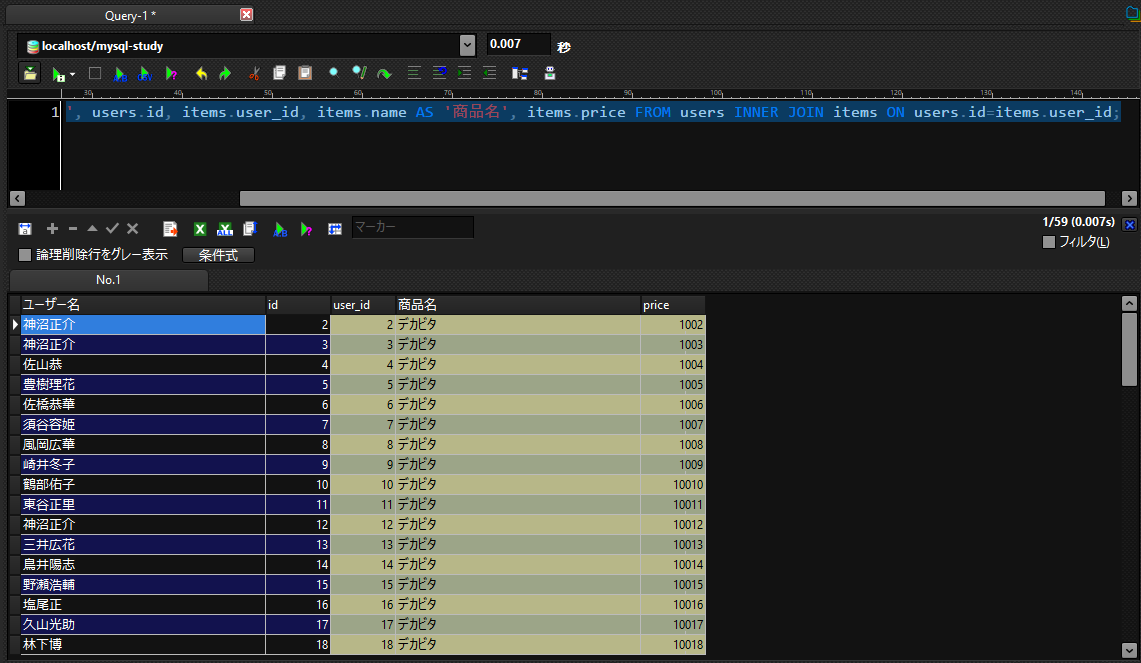
Task: Click the user_id column header
Action: coord(362,305)
